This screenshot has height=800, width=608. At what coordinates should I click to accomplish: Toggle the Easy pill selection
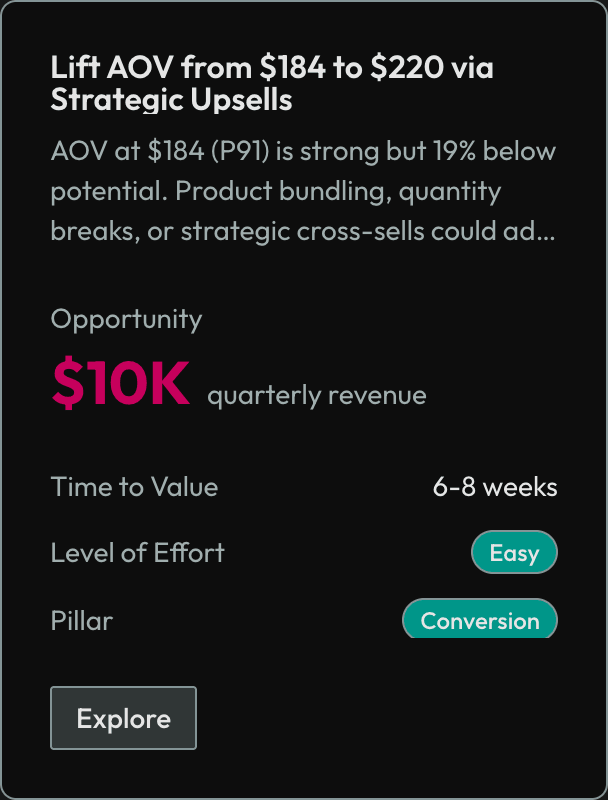(x=514, y=552)
